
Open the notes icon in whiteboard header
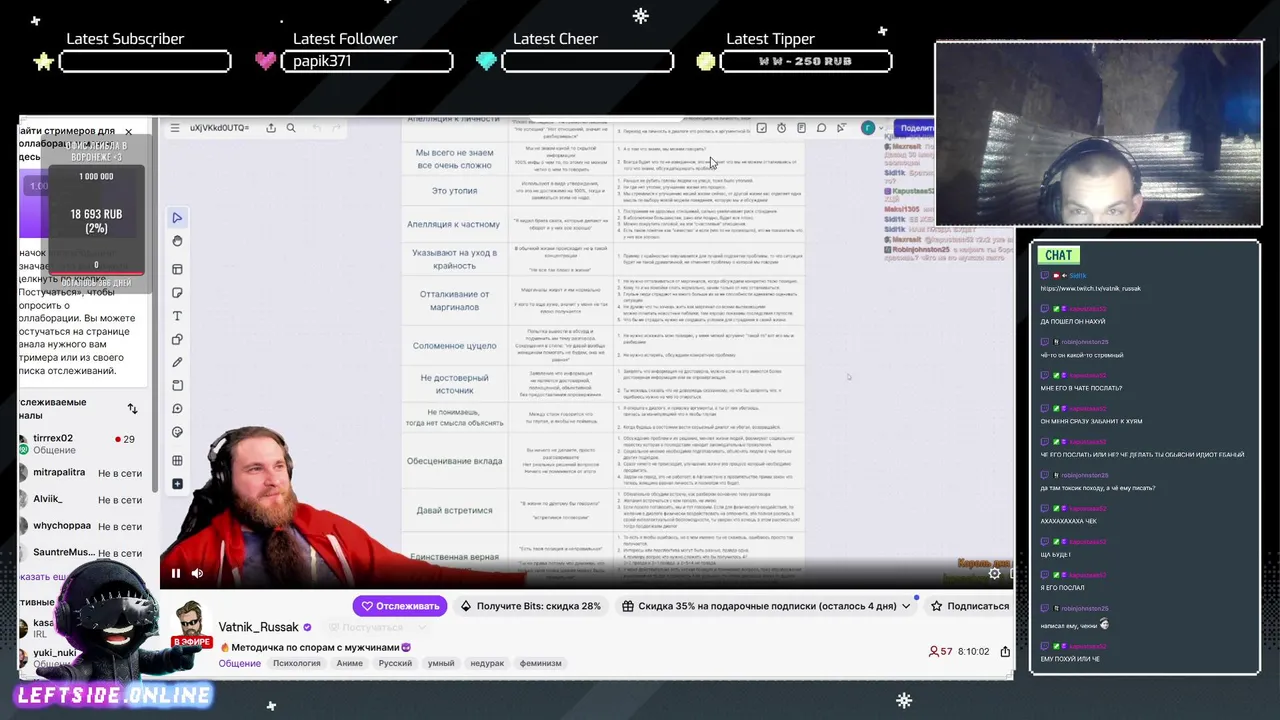click(802, 128)
